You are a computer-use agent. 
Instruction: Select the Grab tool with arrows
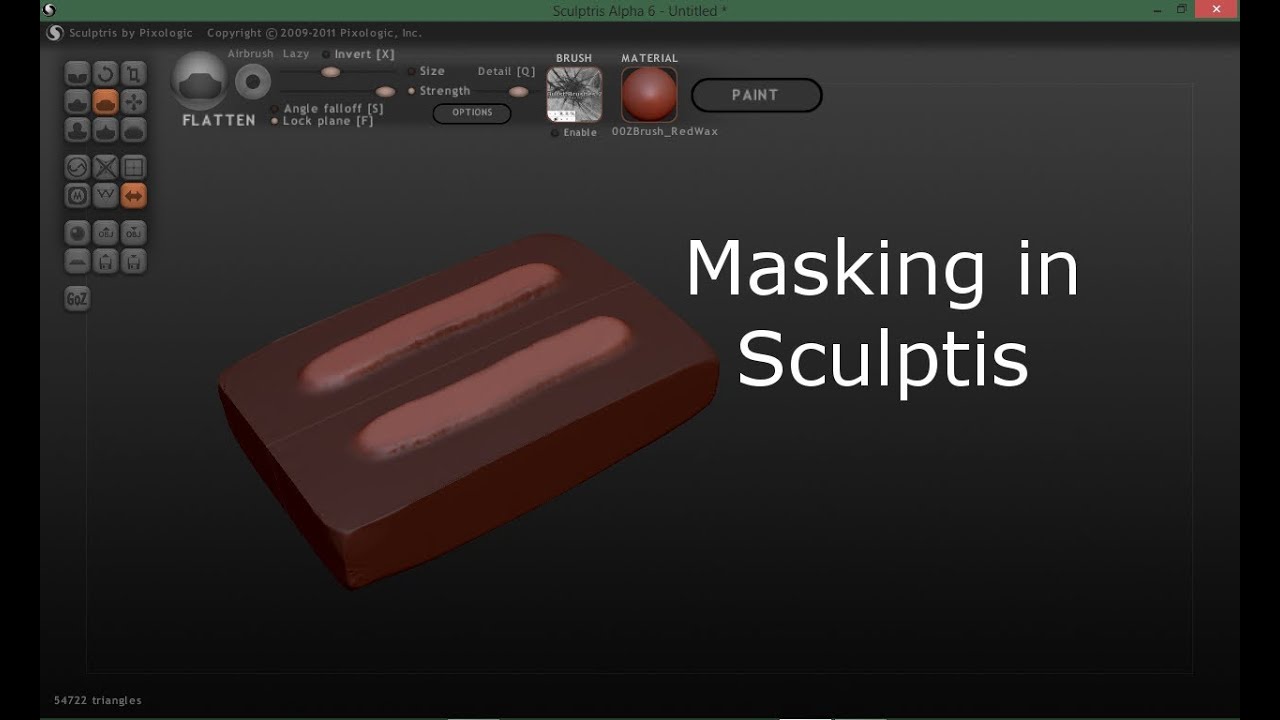coord(133,101)
